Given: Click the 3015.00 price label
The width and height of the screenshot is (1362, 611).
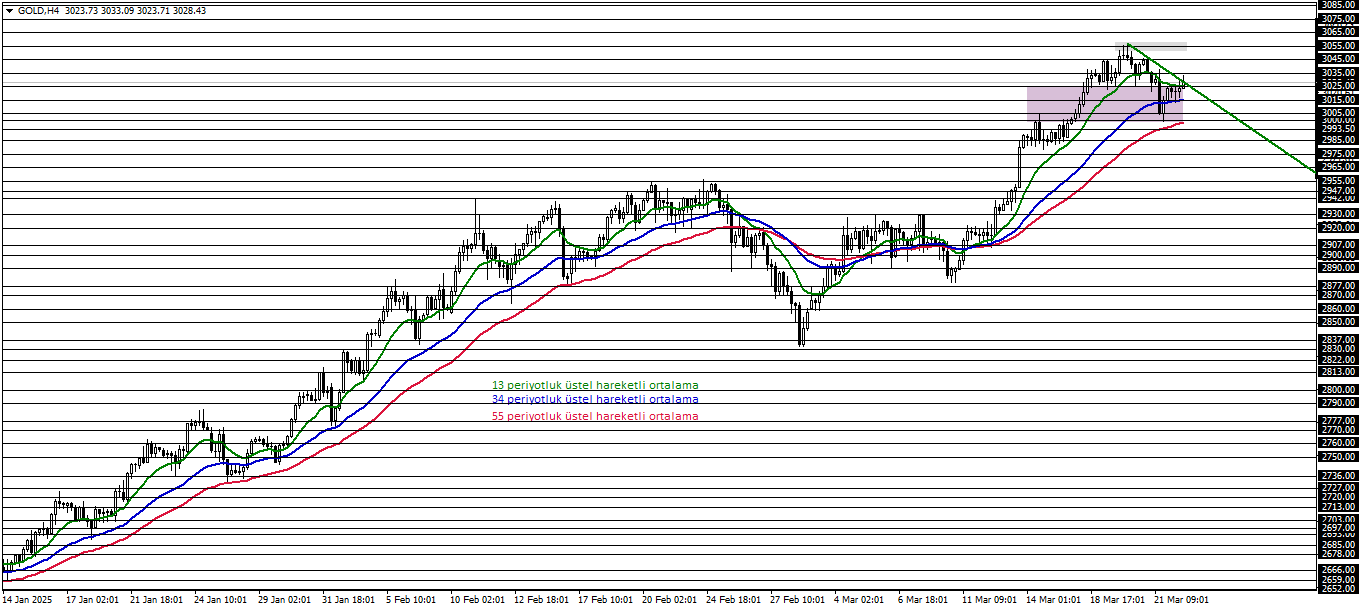Looking at the screenshot, I should coord(1337,100).
